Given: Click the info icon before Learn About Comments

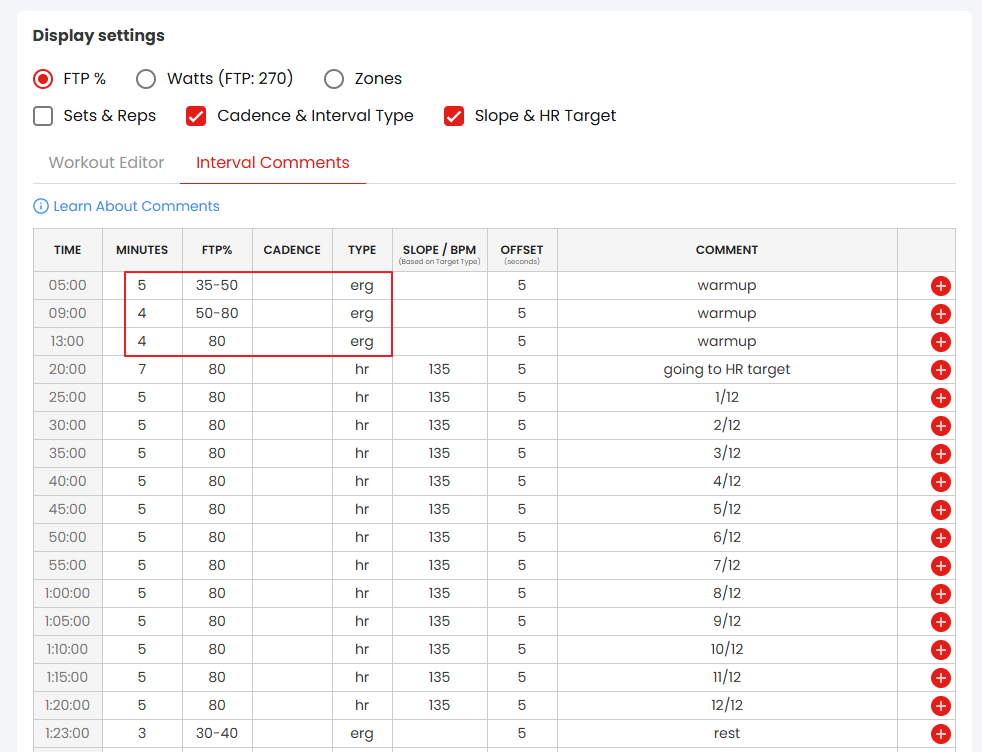Looking at the screenshot, I should [x=41, y=206].
